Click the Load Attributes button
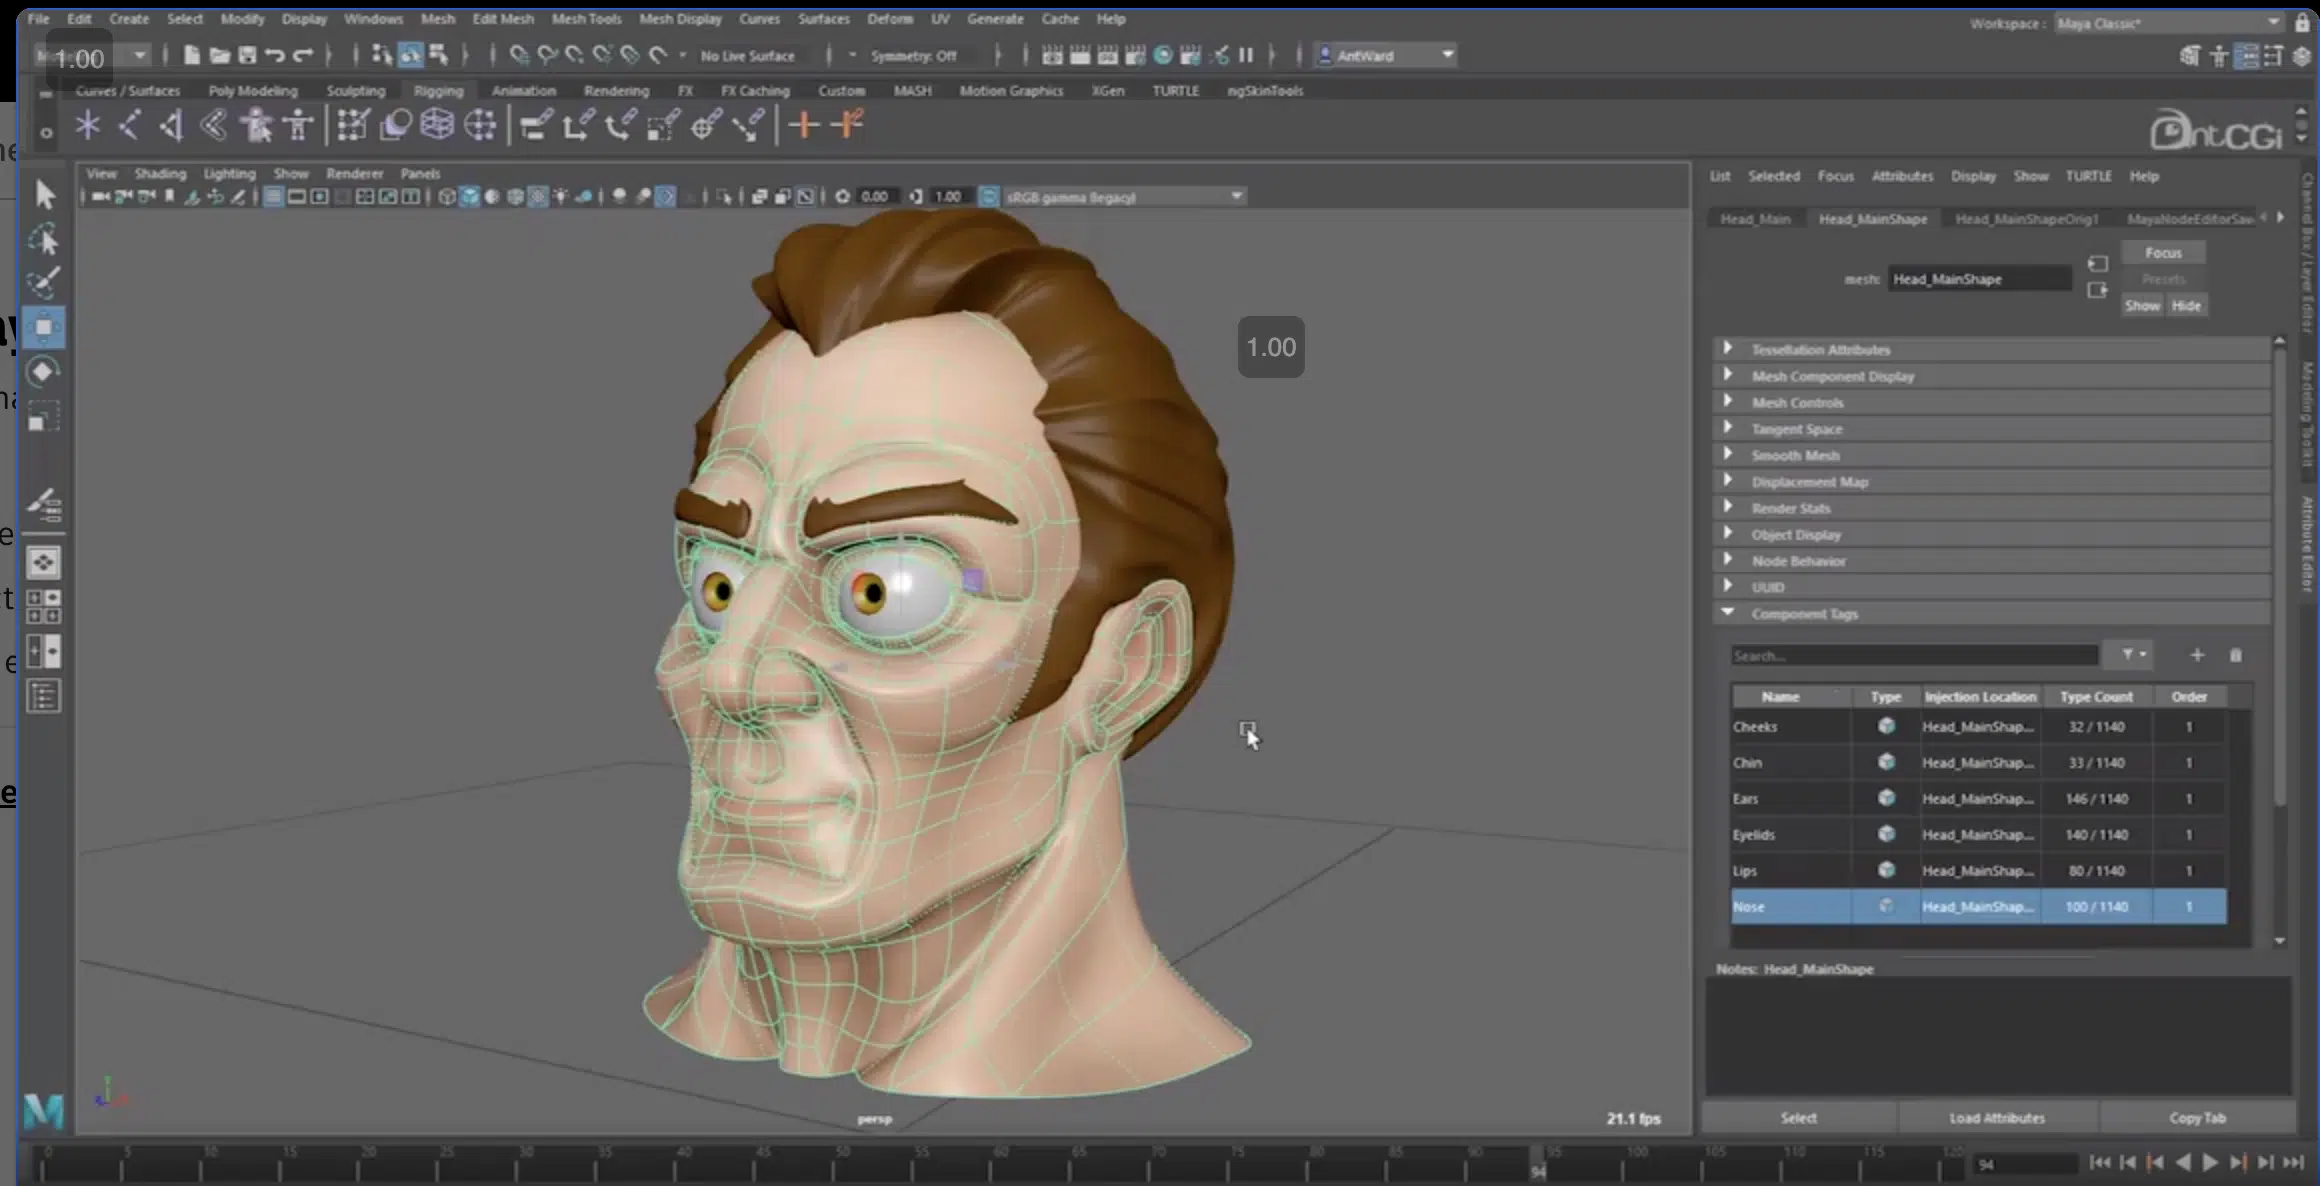This screenshot has height=1186, width=2320. point(1996,1117)
